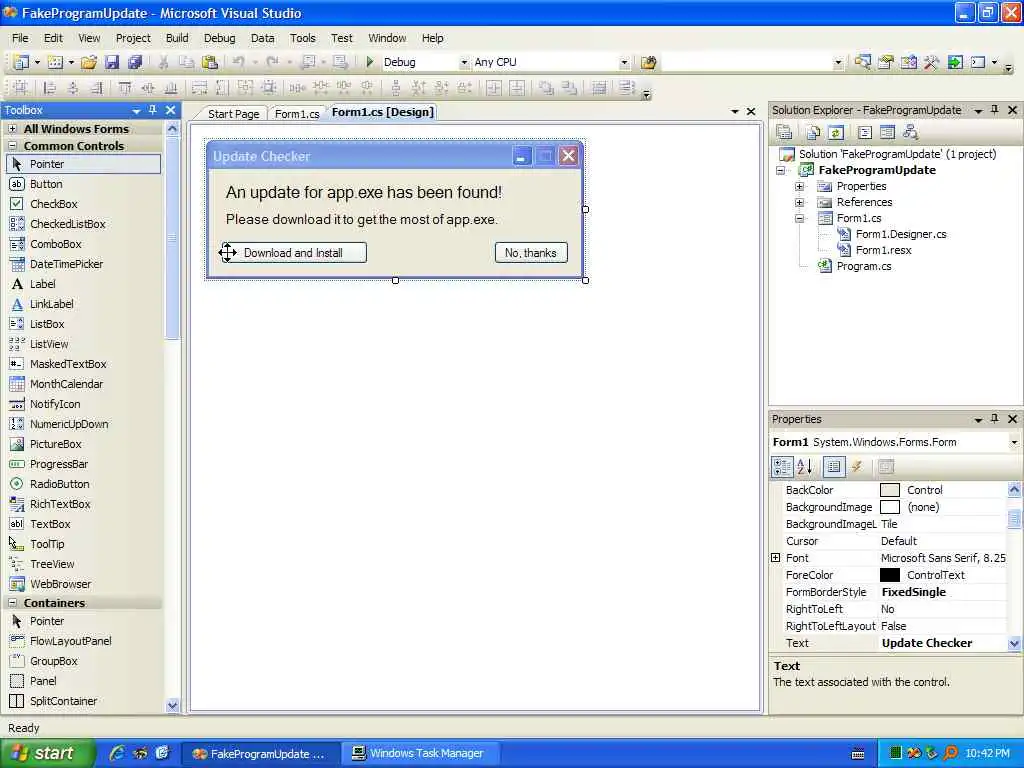Click the ForeColor black color swatch
The image size is (1024, 768).
pos(889,575)
